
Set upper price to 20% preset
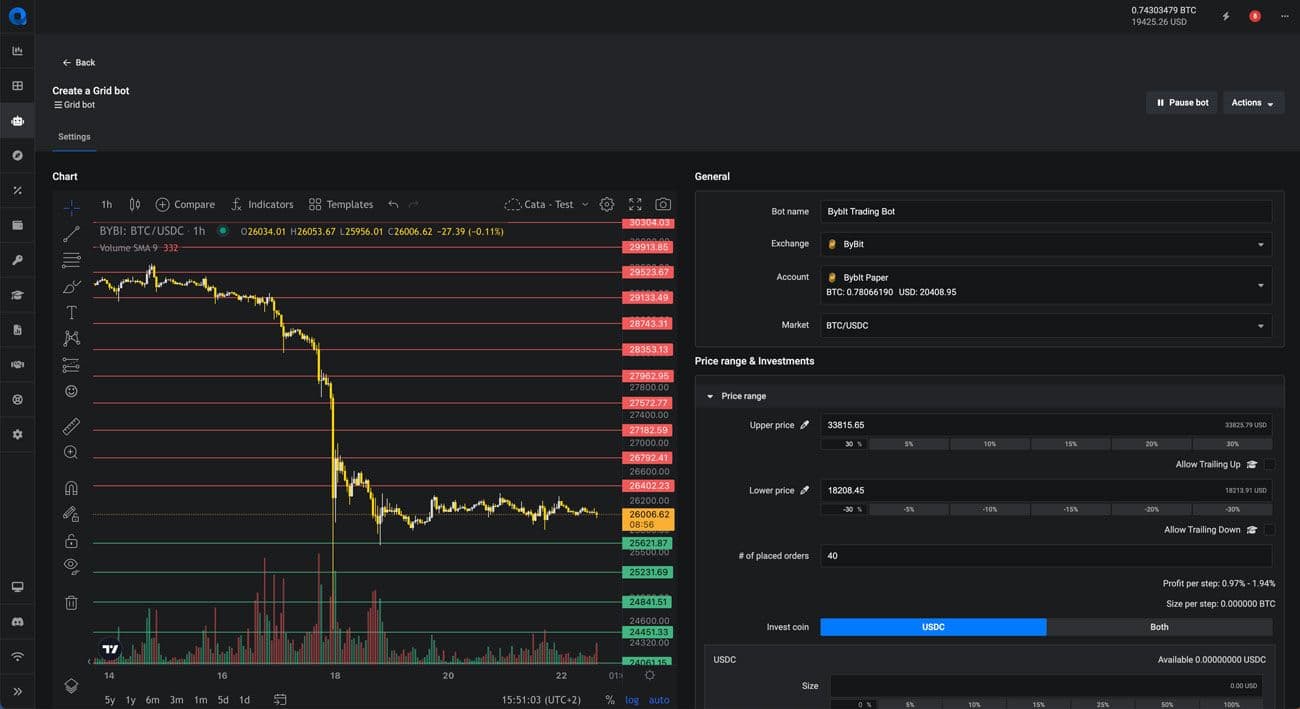1151,443
